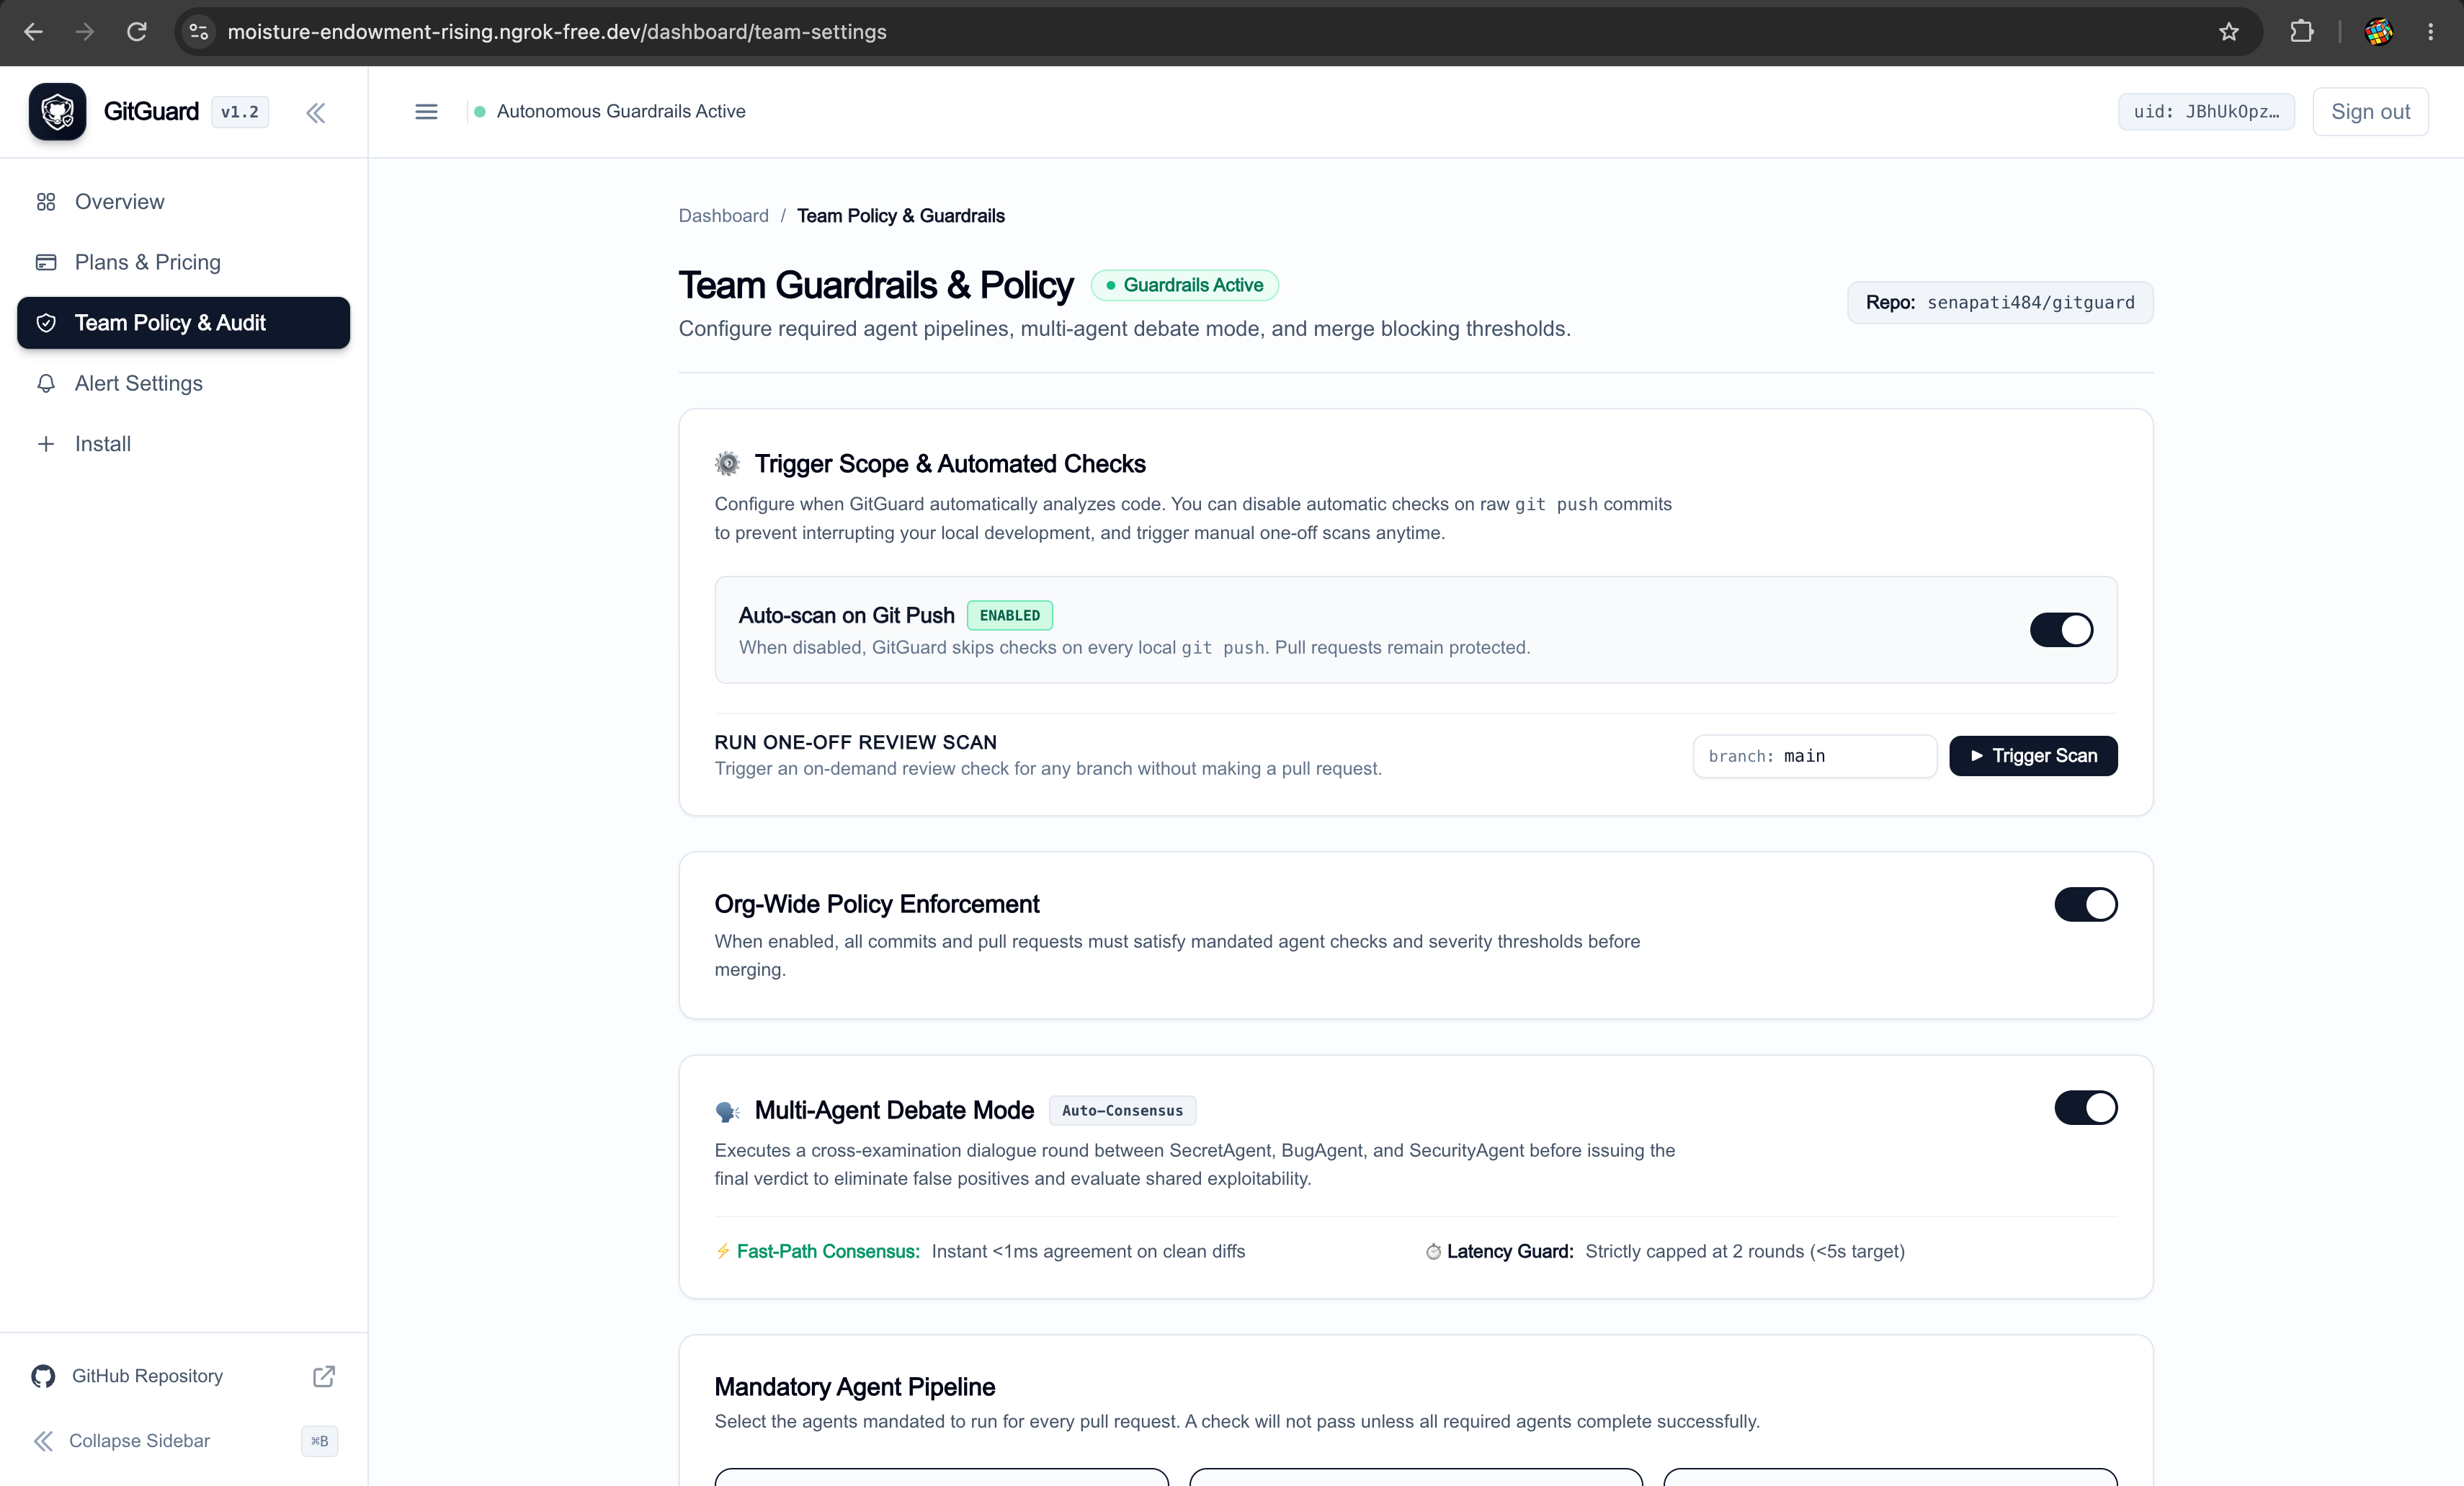Go back with browser back arrow
2464x1486 pixels.
pos(33,32)
